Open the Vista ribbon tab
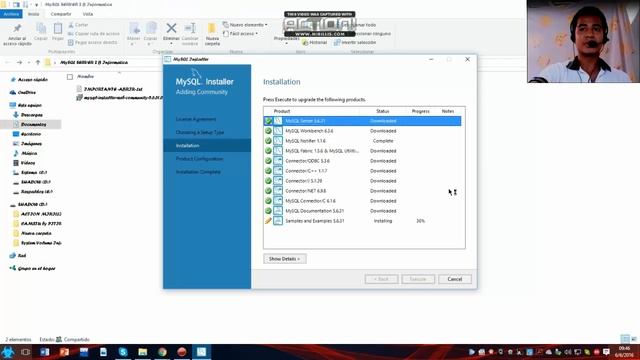 [88, 14]
